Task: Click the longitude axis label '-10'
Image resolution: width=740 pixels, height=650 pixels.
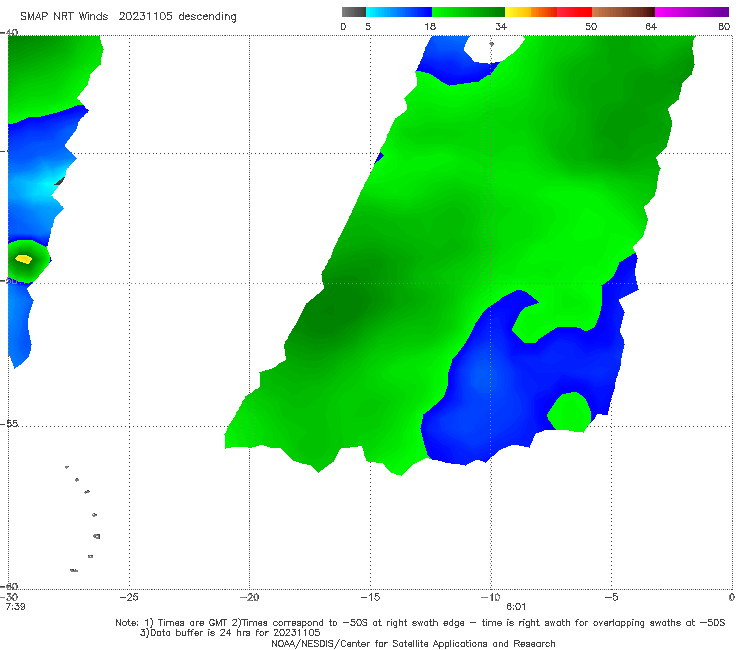Action: point(490,597)
